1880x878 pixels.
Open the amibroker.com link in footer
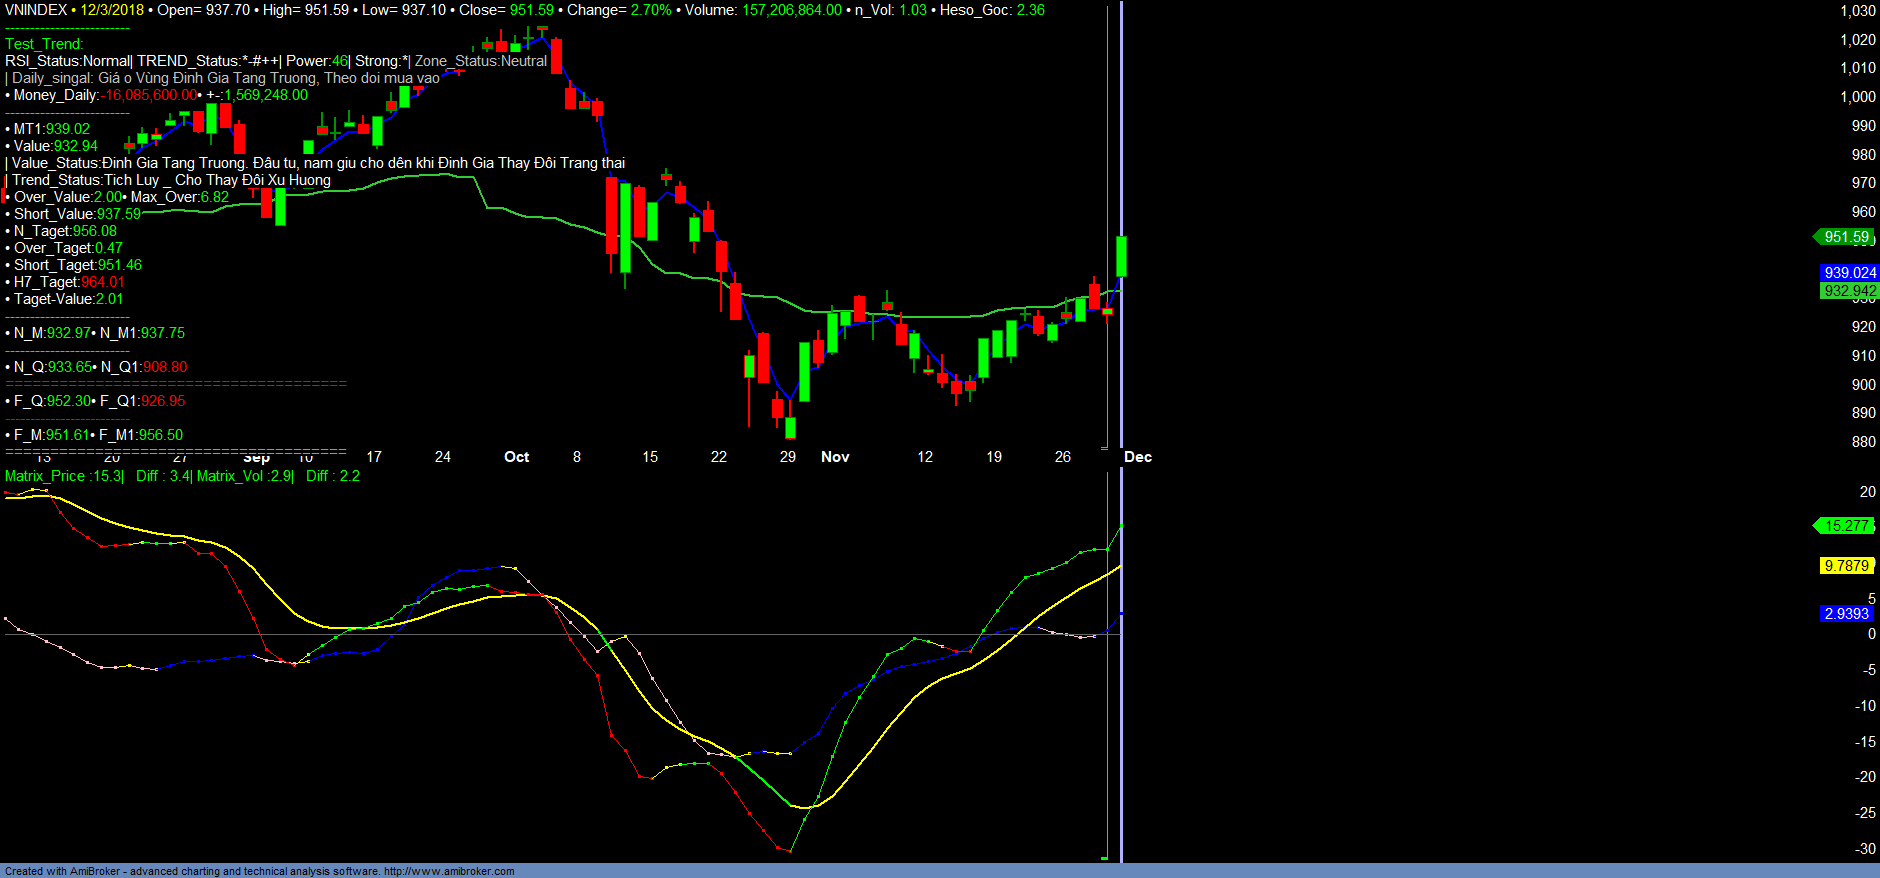pyautogui.click(x=449, y=871)
